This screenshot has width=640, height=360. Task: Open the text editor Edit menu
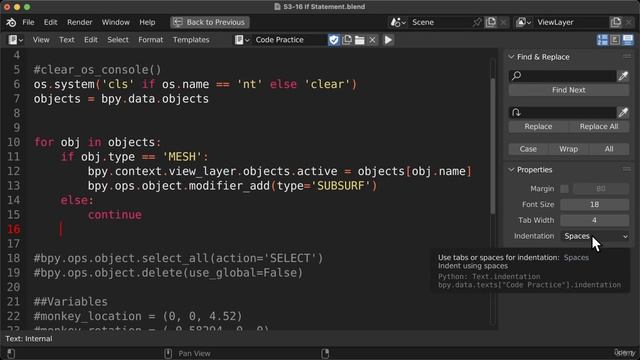tap(91, 40)
